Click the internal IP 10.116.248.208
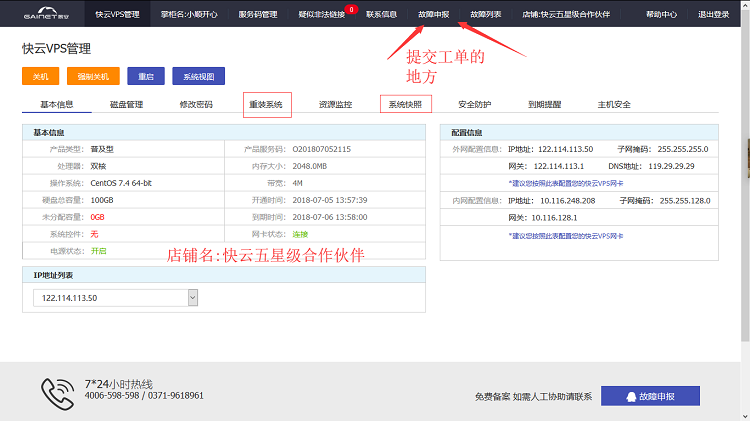Viewport: 750px width, 421px height. click(568, 200)
